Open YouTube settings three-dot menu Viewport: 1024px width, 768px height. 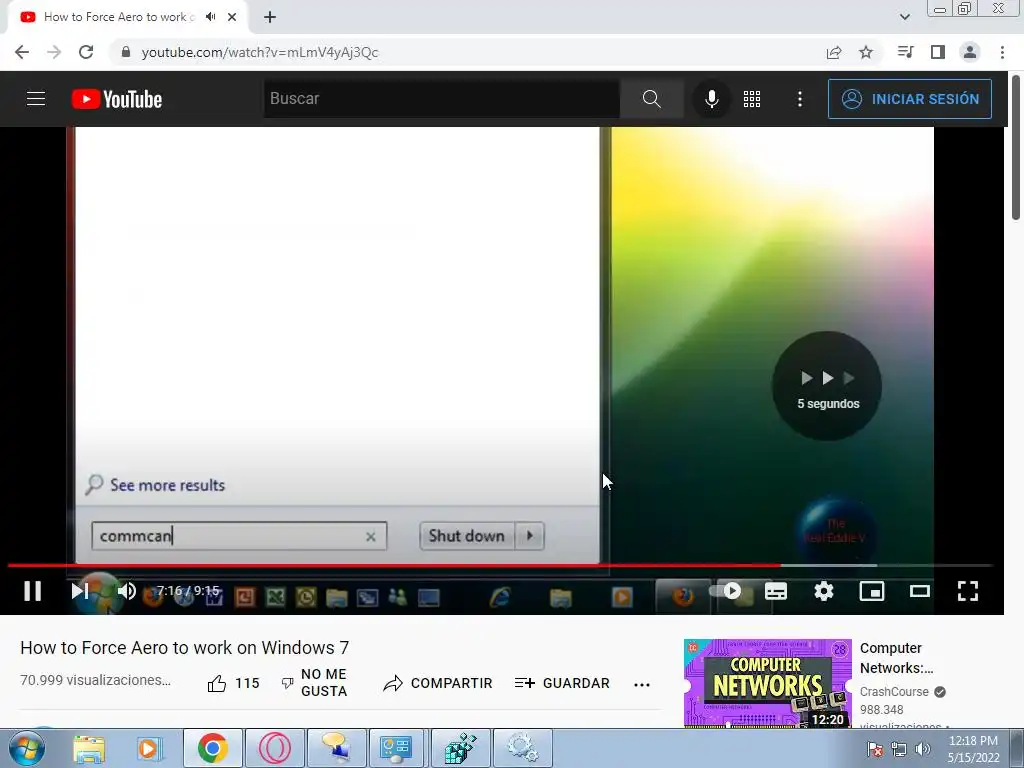800,99
